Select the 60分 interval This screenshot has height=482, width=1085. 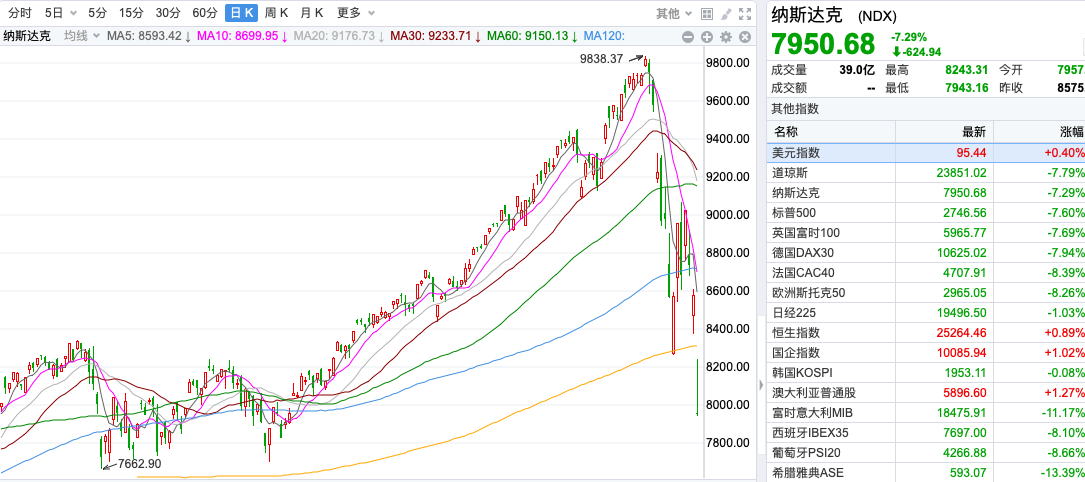[205, 12]
